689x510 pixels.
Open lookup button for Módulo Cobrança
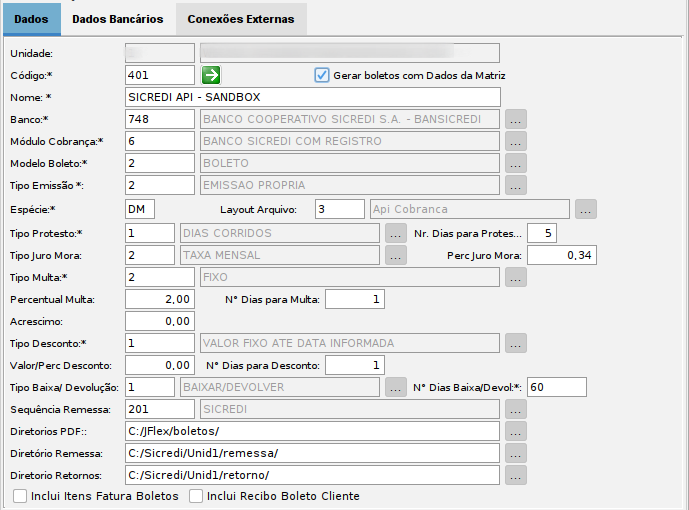point(515,142)
